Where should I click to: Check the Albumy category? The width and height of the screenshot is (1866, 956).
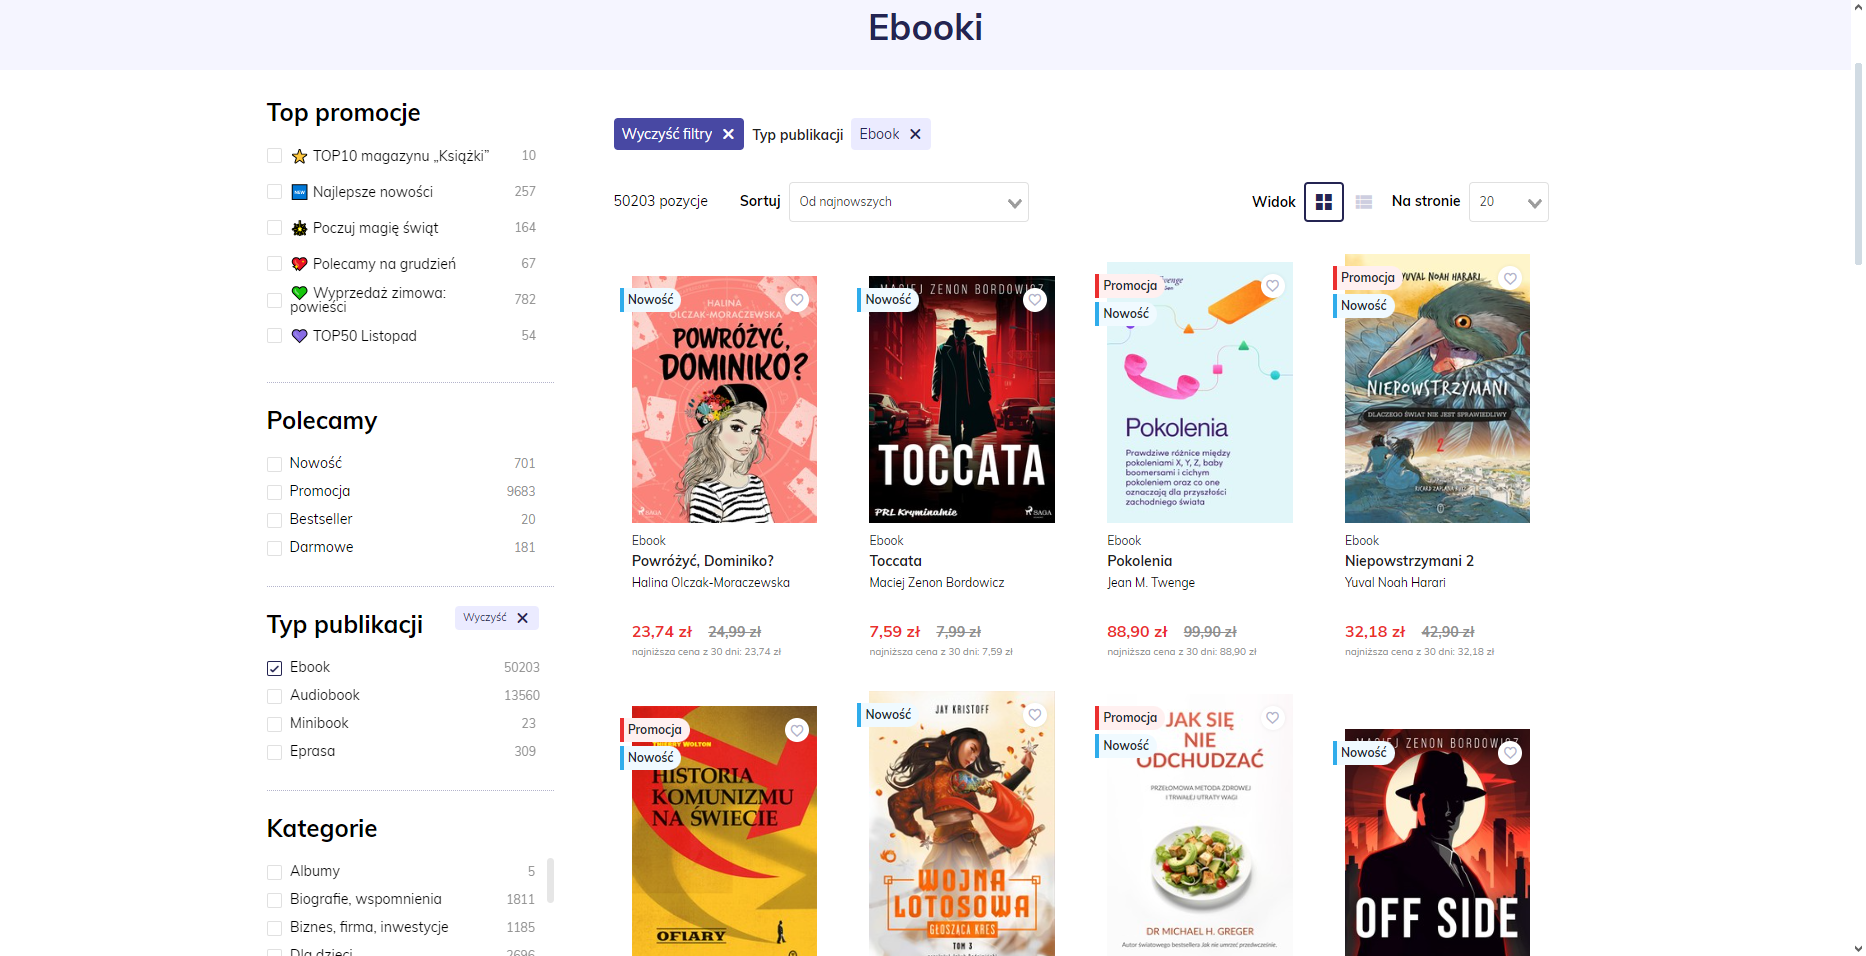[274, 872]
